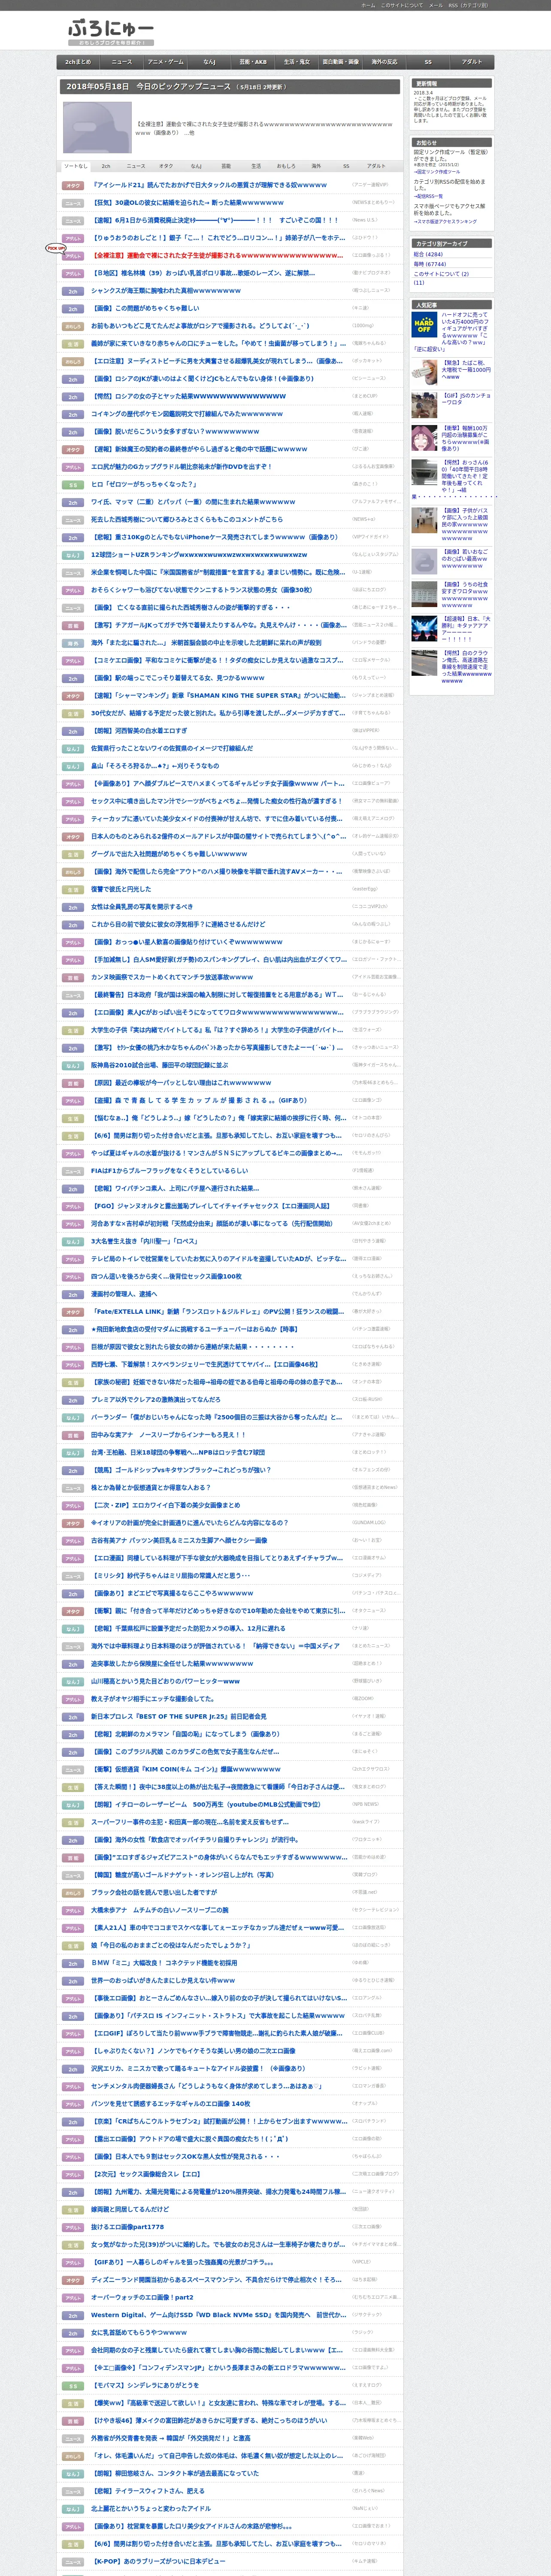
Task: Click the オタク badge beside the シャーマンキング headline
Action: pyautogui.click(x=73, y=696)
